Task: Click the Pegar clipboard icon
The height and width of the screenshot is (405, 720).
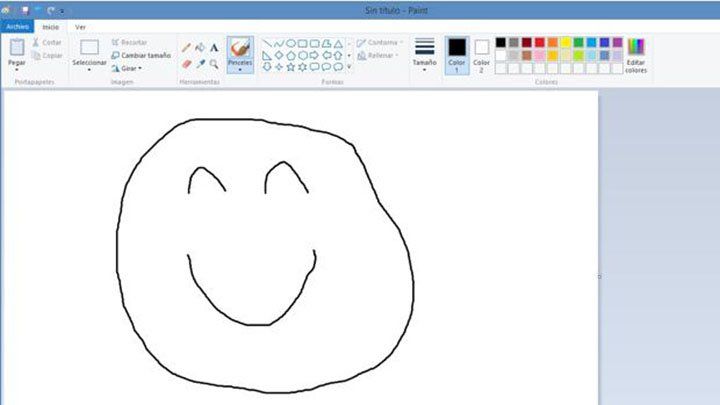Action: (17, 48)
